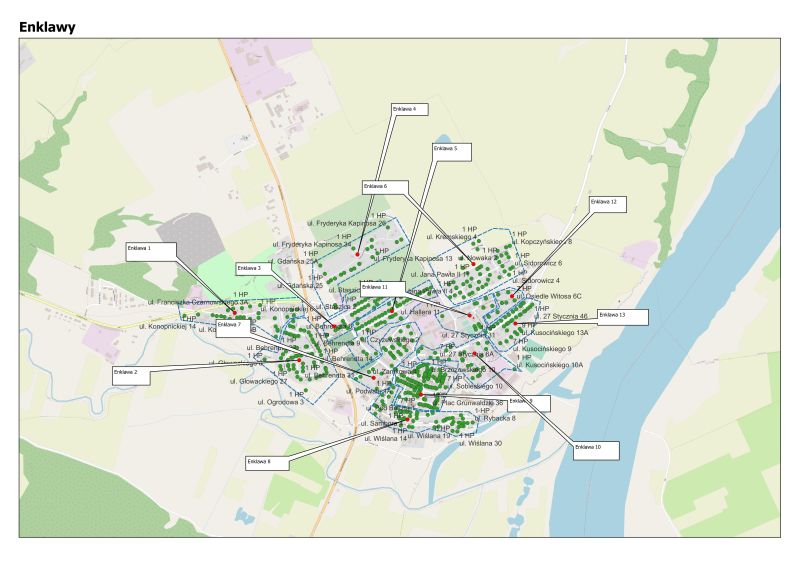The height and width of the screenshot is (566, 800).
Task: Select the 'Enklawa 7' callout label
Action: 233,328
